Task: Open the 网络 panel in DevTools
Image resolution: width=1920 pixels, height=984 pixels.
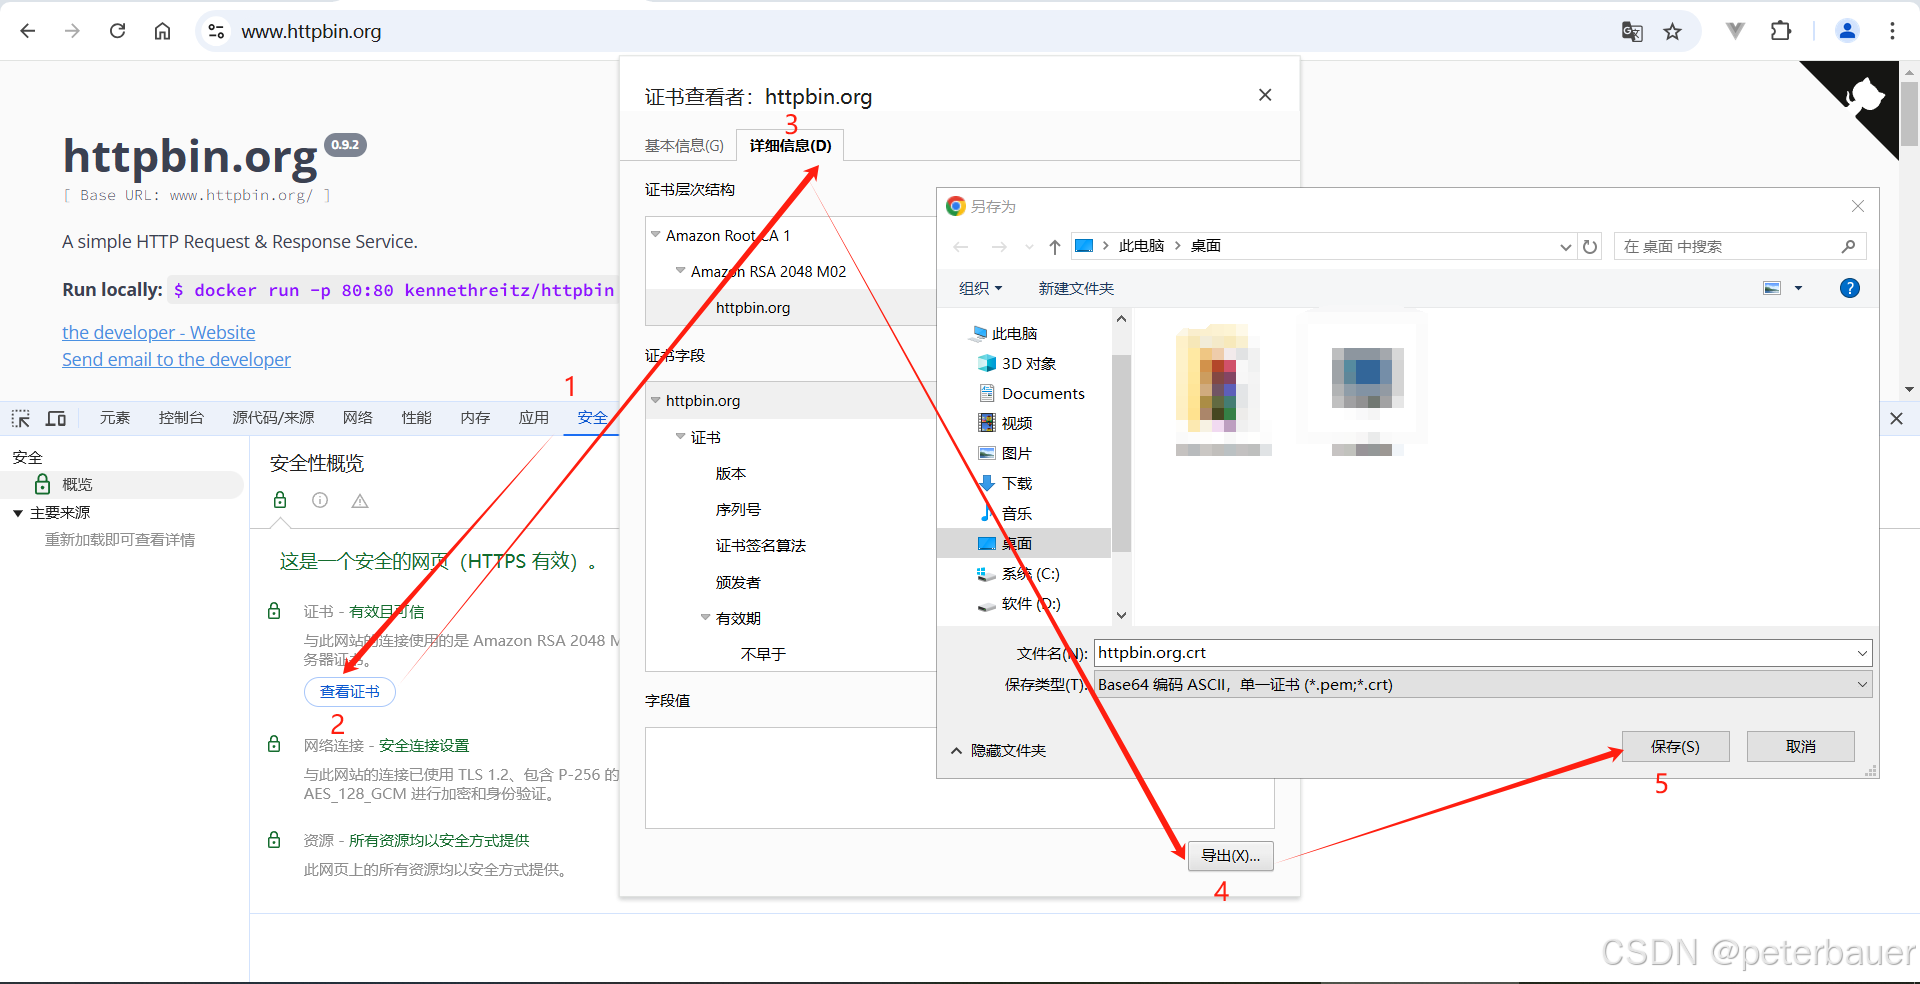Action: pyautogui.click(x=357, y=418)
